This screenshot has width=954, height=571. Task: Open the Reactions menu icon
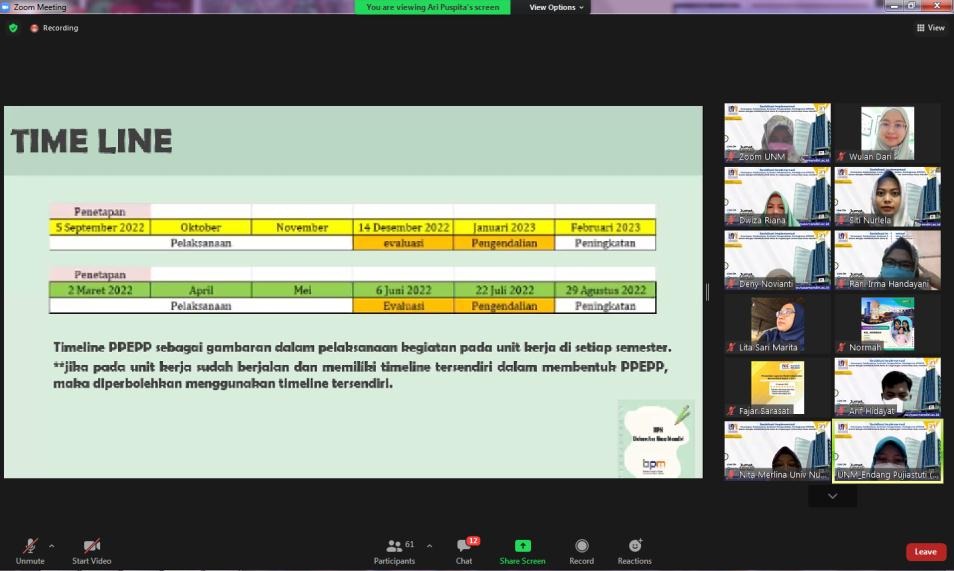pos(634,546)
